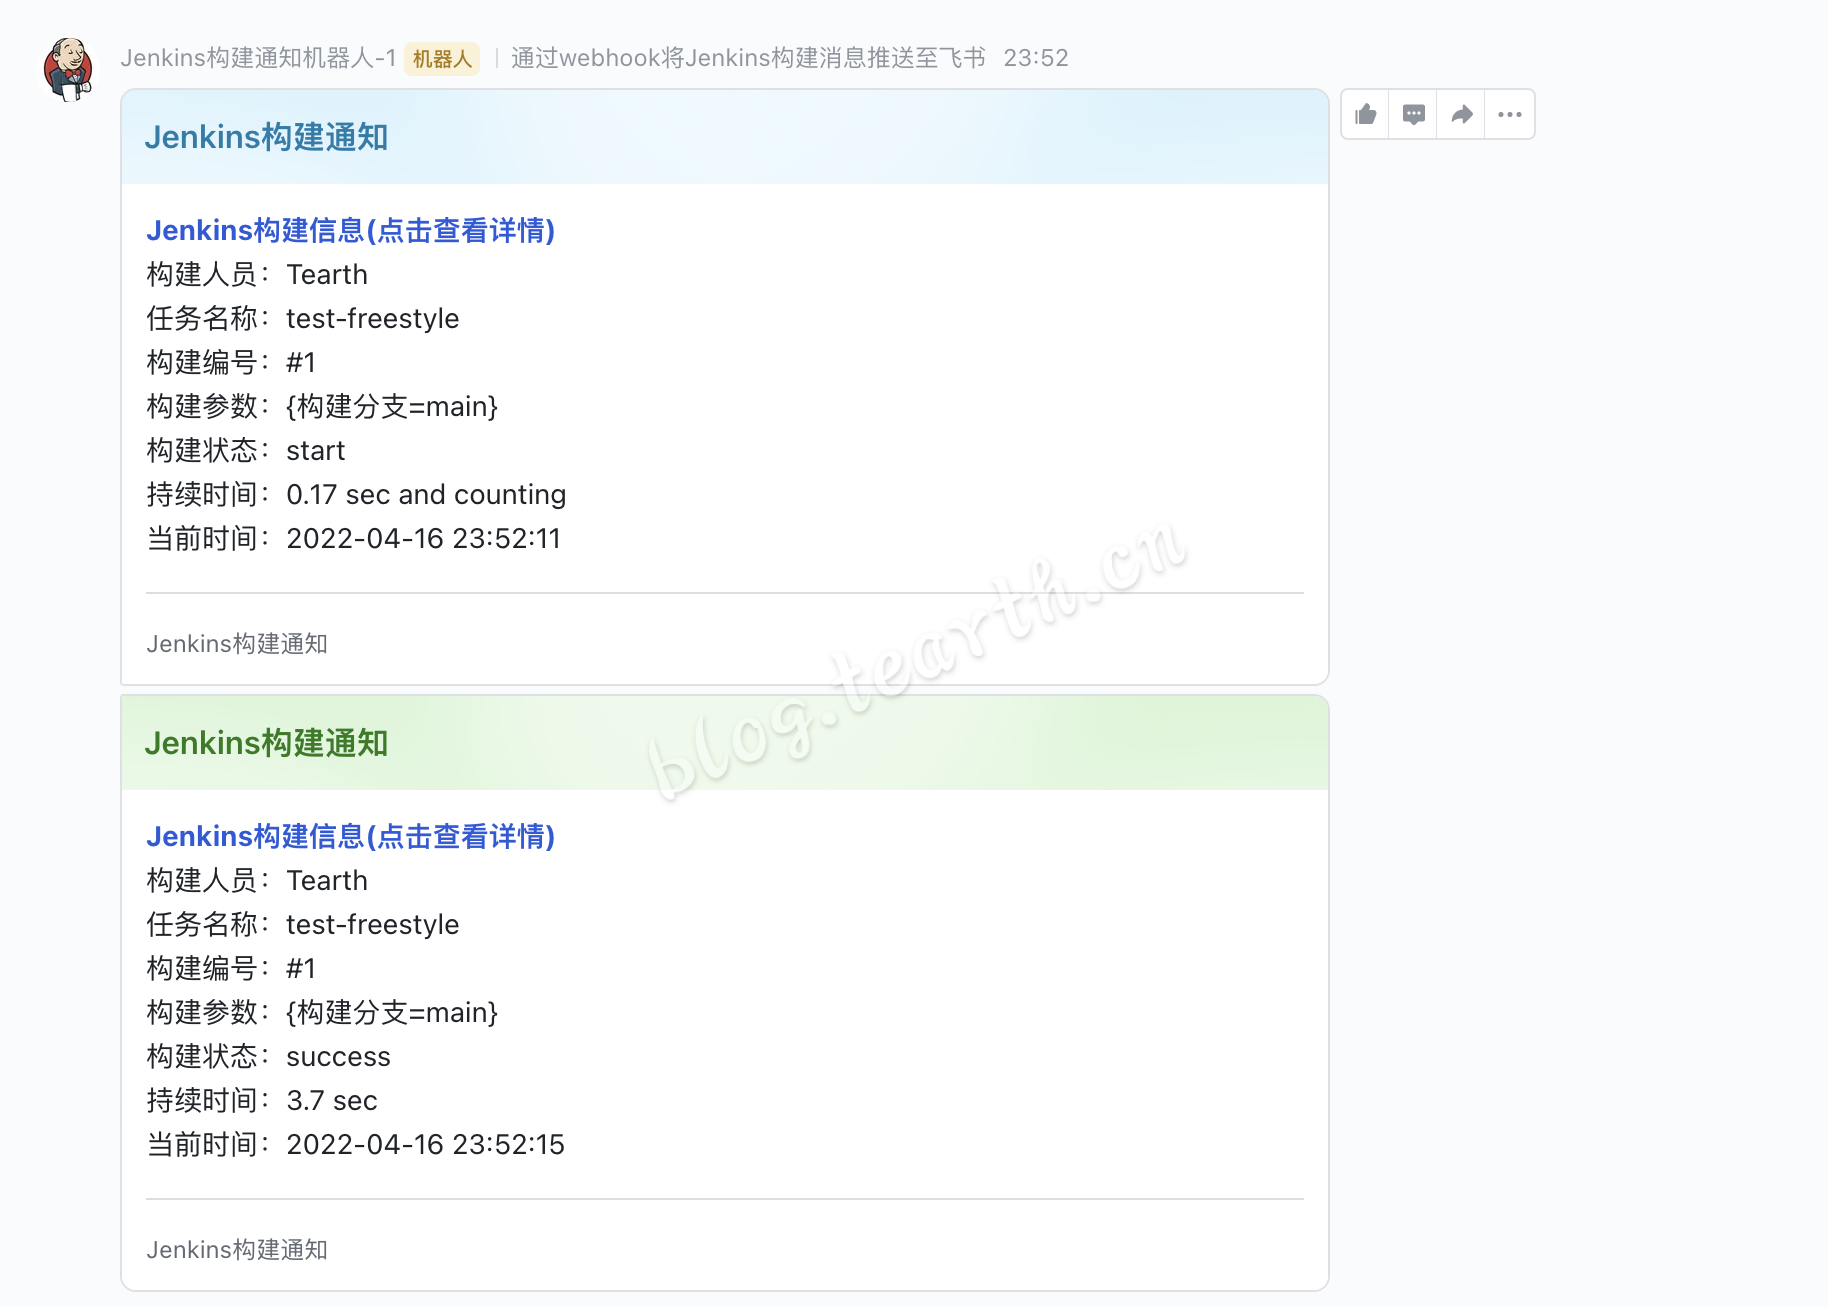Click the build parameter {构建分支=main} in start card
Image resolution: width=1828 pixels, height=1306 pixels.
click(x=392, y=407)
